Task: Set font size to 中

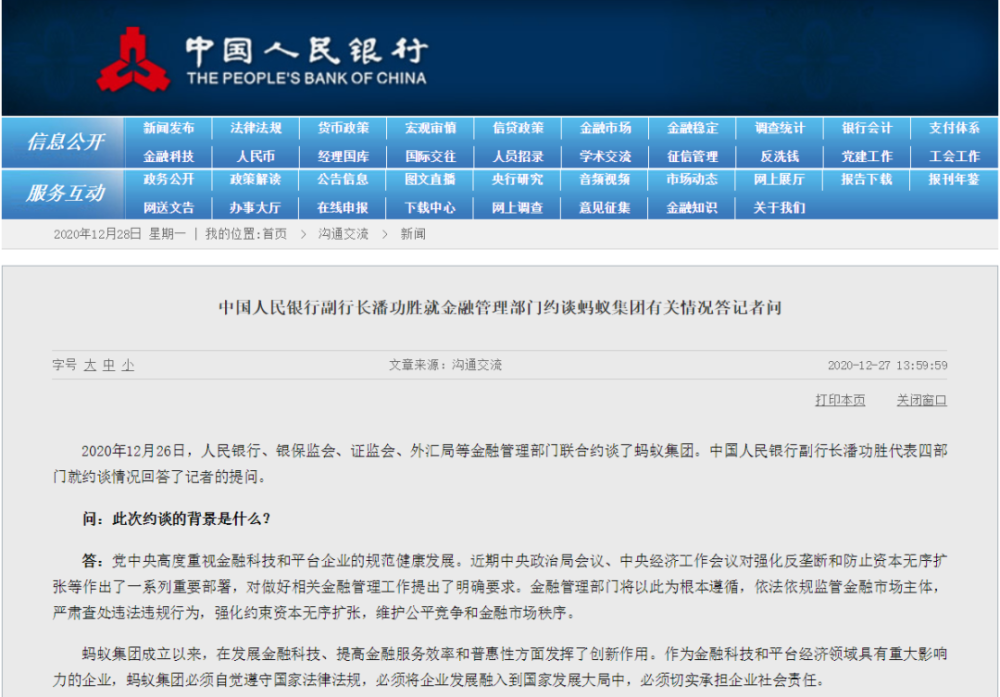Action: click(x=109, y=365)
